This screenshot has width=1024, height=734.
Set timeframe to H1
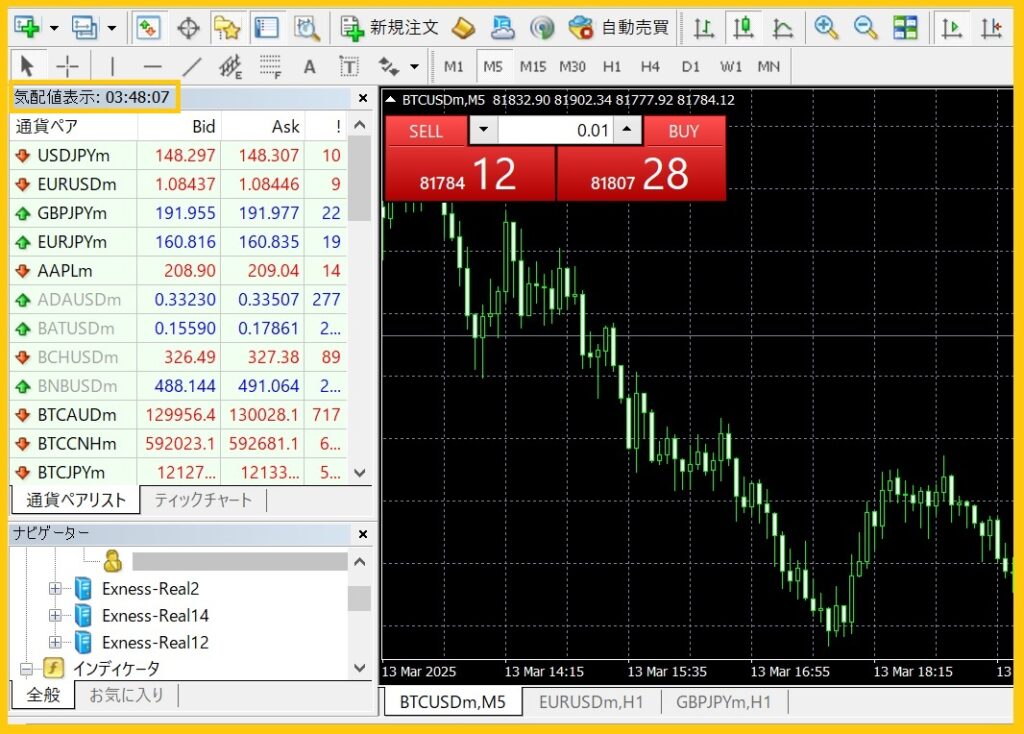(612, 67)
